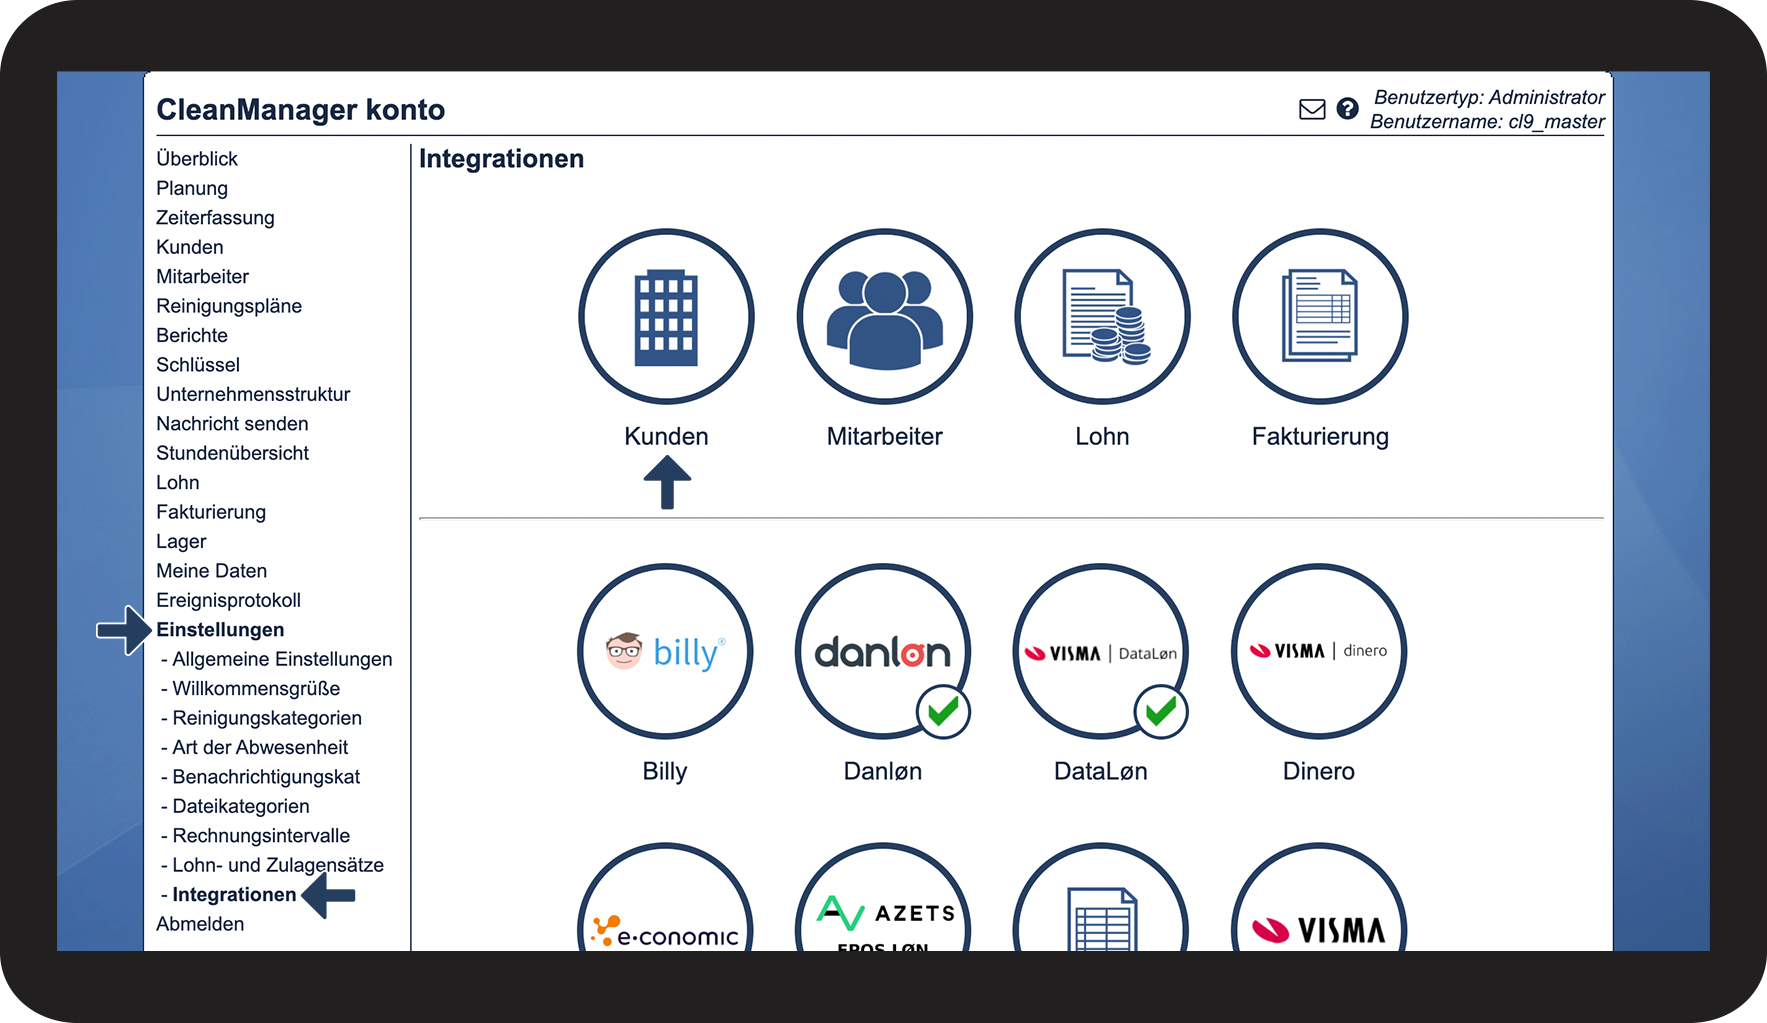Click the CleanManager konto page title
The image size is (1767, 1023).
tap(301, 110)
